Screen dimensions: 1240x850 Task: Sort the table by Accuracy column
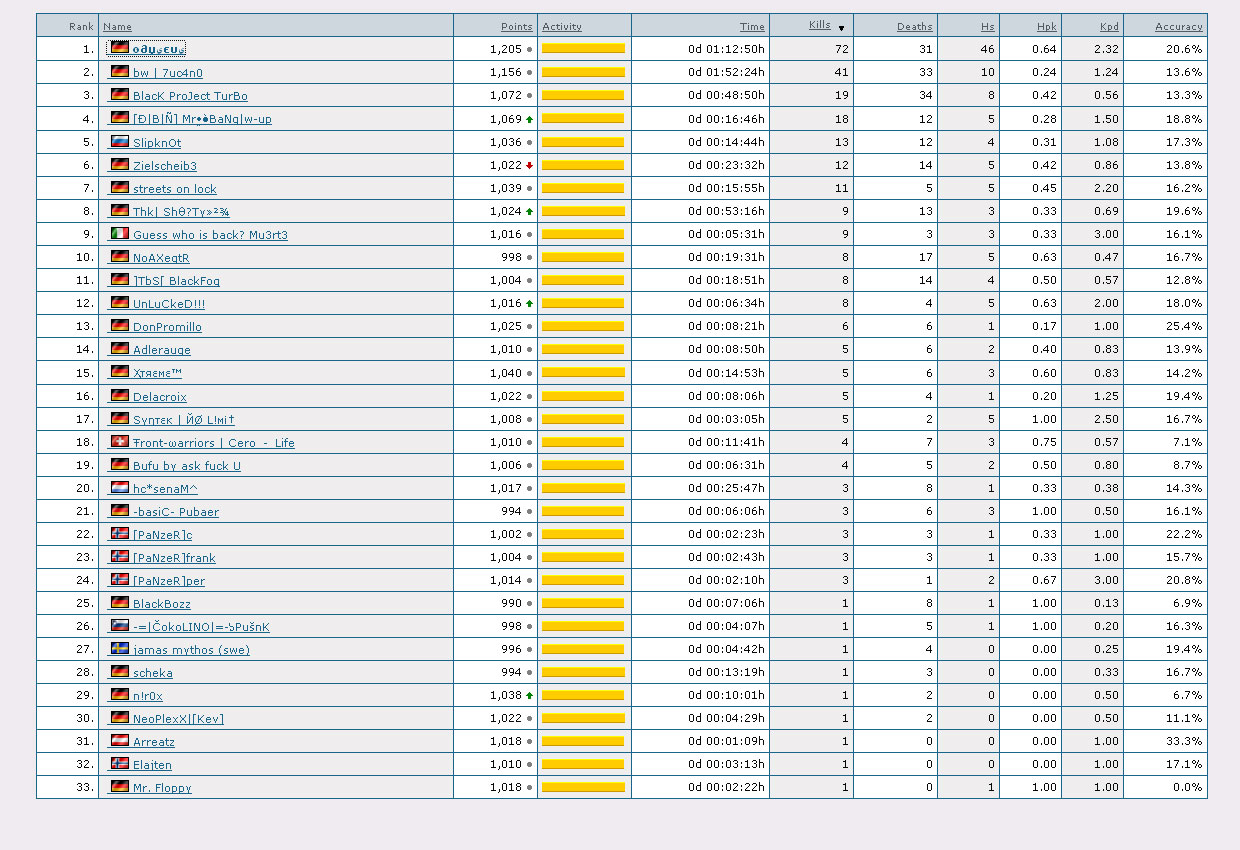pyautogui.click(x=1178, y=27)
